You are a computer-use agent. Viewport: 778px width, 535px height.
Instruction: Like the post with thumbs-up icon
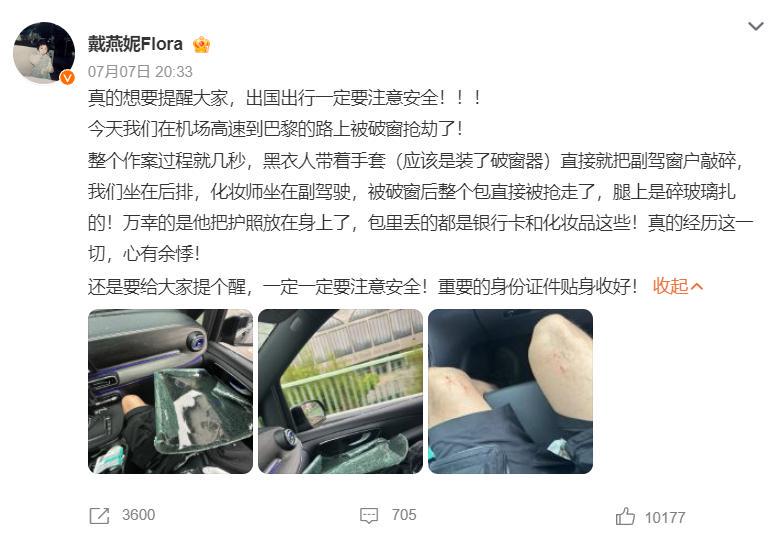coord(625,516)
